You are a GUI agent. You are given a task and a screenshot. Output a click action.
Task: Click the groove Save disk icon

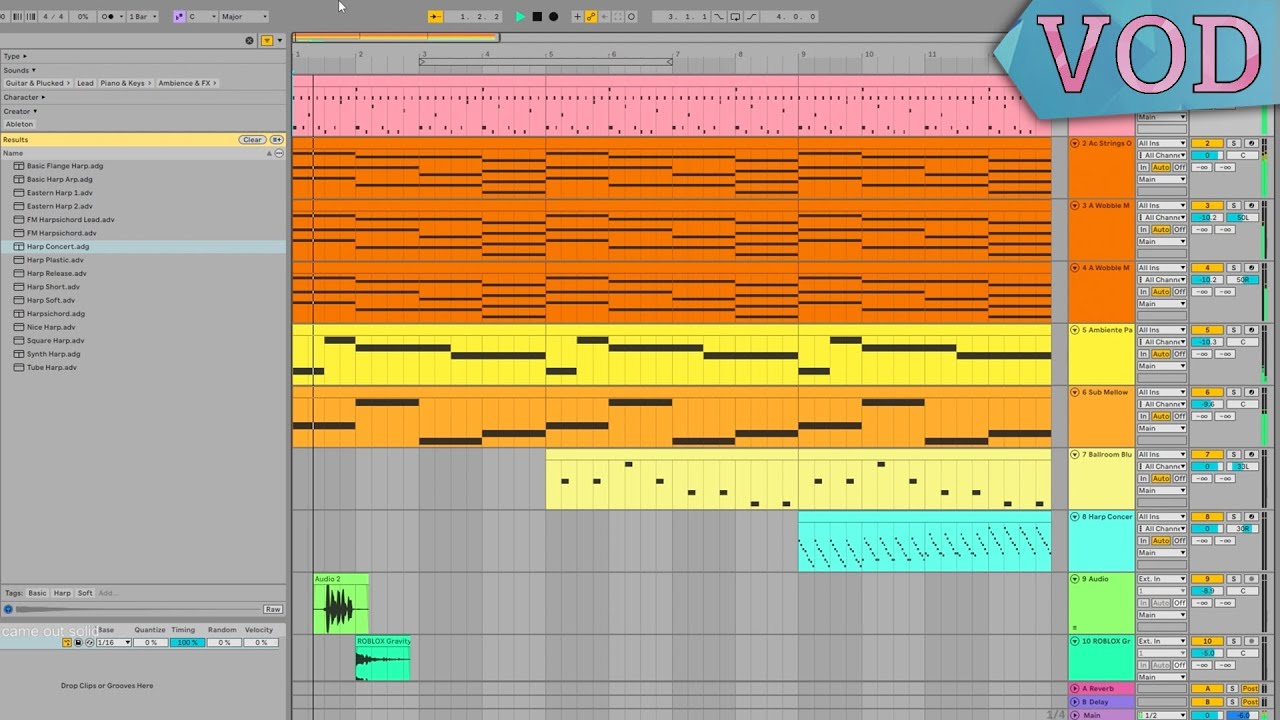coord(78,642)
